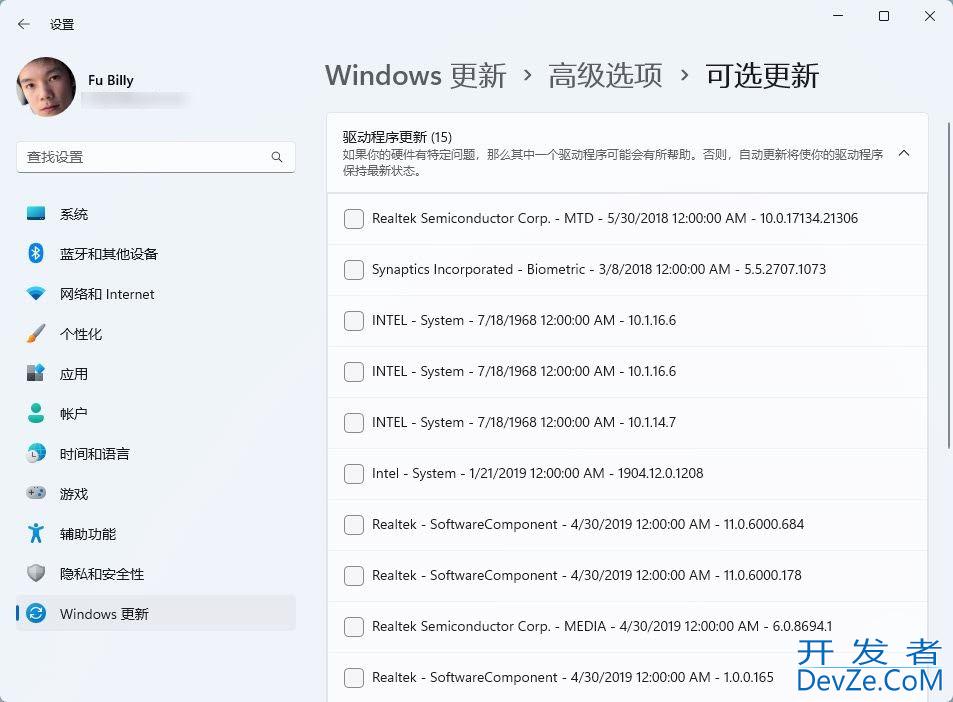Screen dimensions: 953x702
Task: Check Realtek SoftwareComponent 1.0.0.165 box
Action: click(354, 678)
